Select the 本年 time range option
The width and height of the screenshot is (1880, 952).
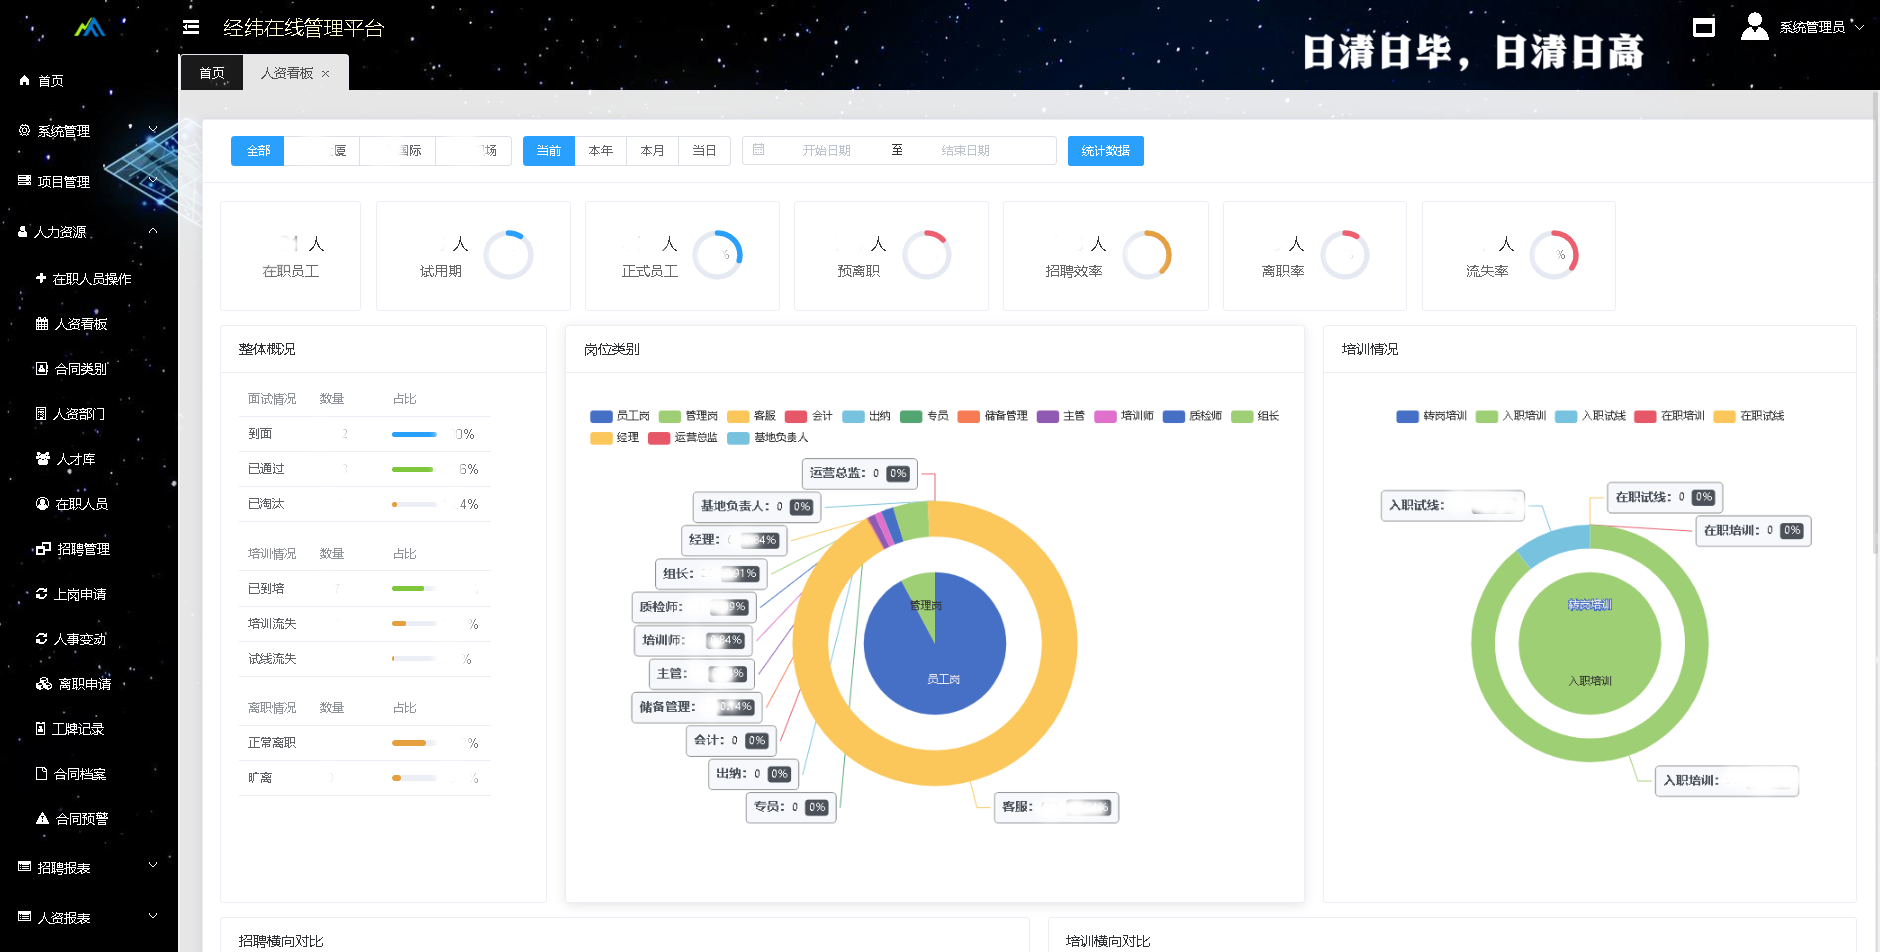pyautogui.click(x=600, y=151)
